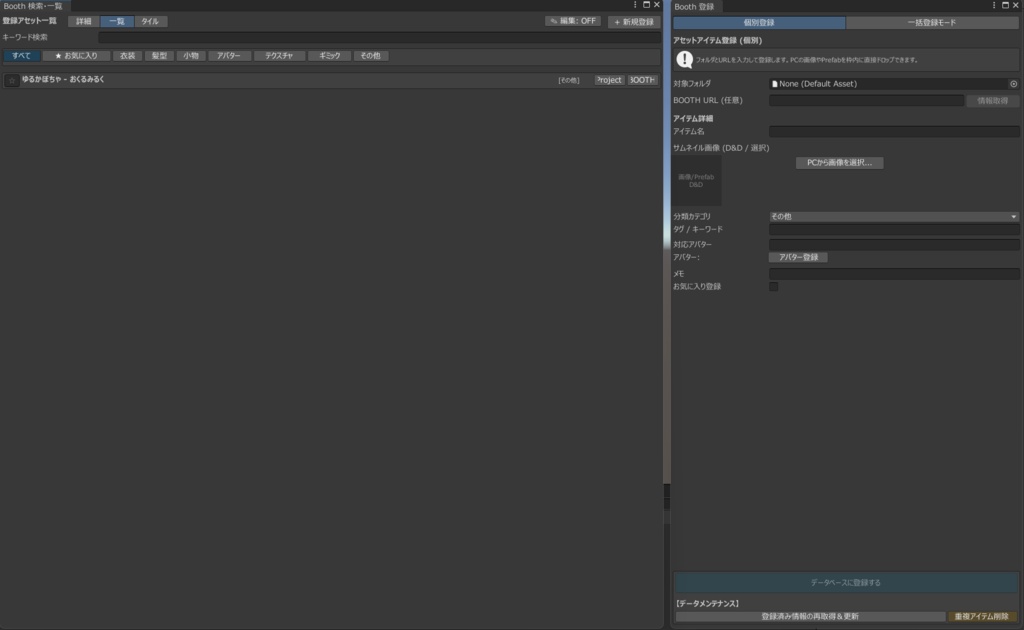
Task: Click the 画像/Prefab D&D thumbnail box
Action: [696, 181]
